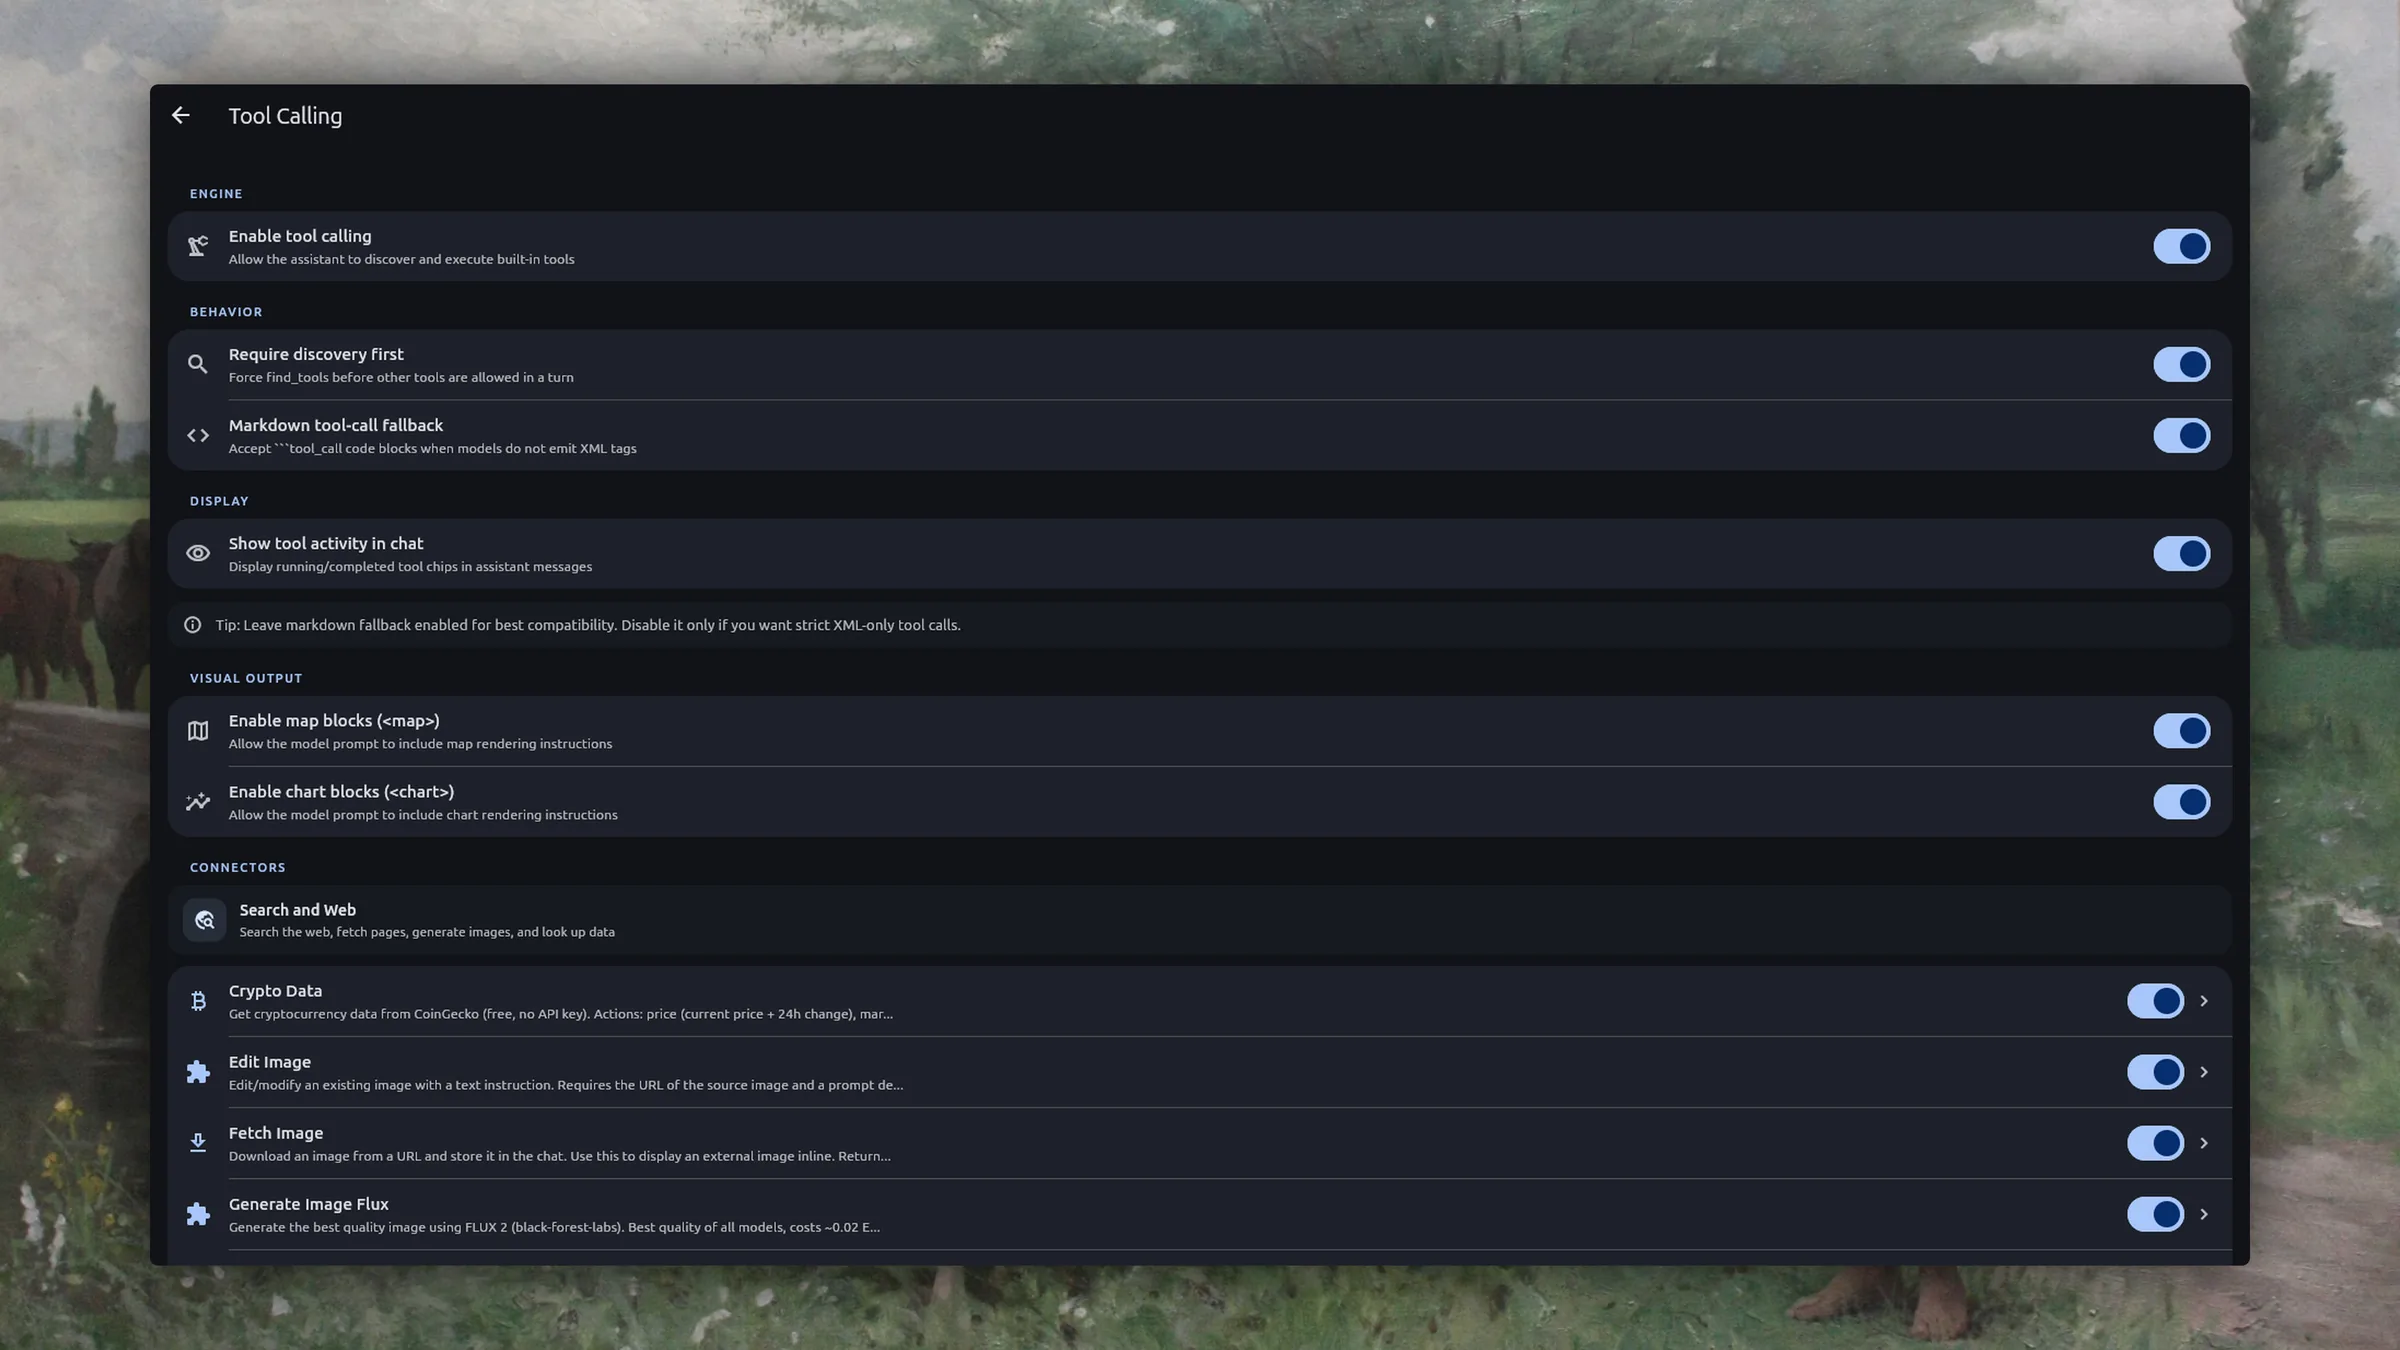Click 'Download an image from a URL' description

[x=560, y=1156]
